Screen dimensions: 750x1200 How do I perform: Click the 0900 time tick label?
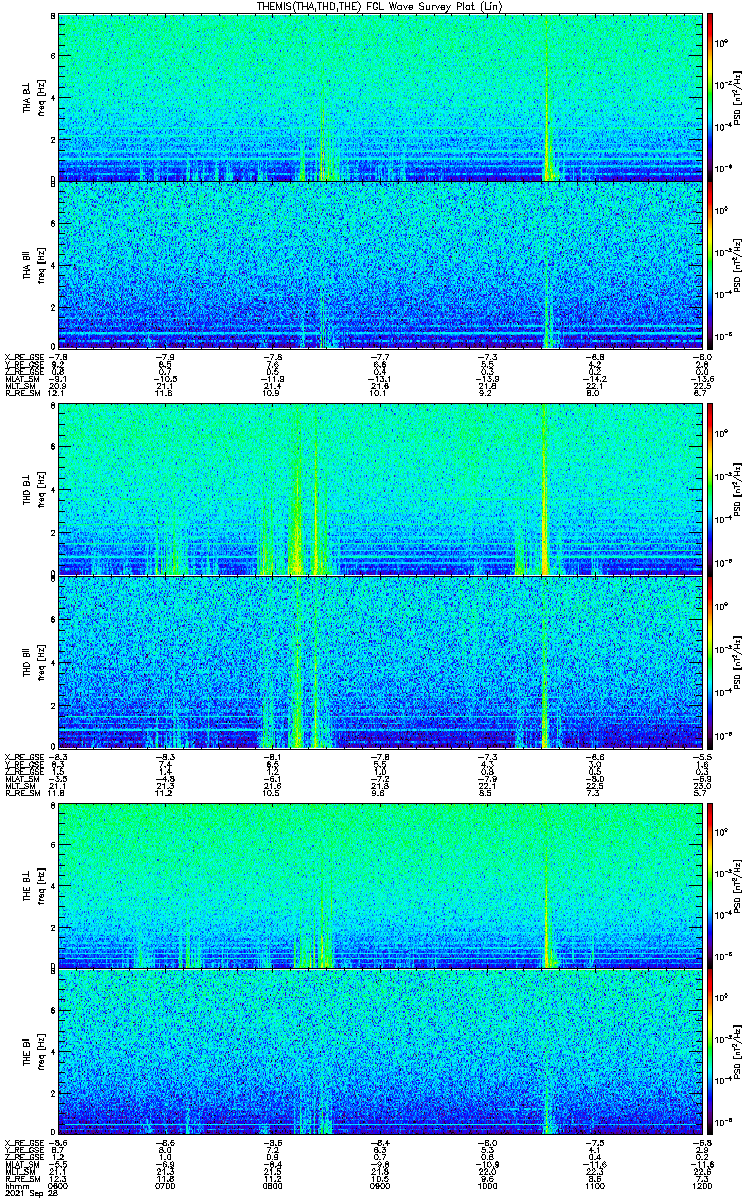coord(380,1186)
